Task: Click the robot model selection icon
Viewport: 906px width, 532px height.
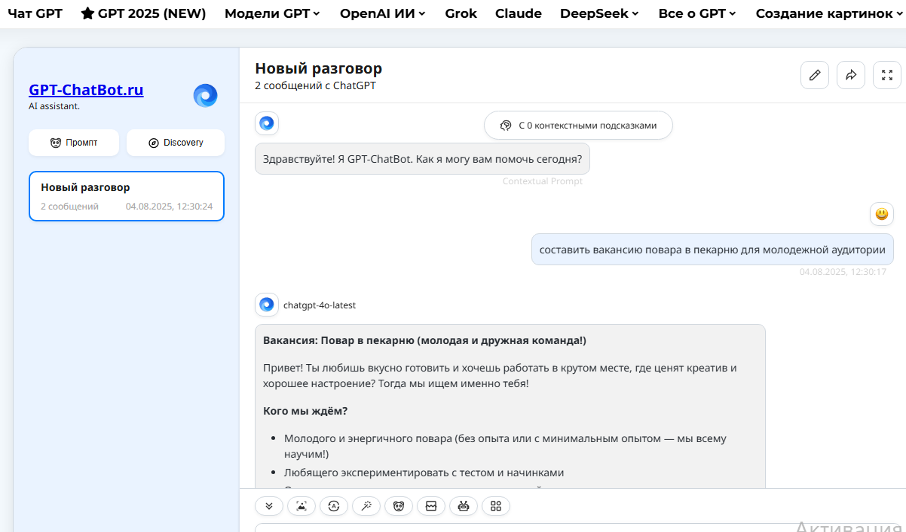Action: pos(463,506)
